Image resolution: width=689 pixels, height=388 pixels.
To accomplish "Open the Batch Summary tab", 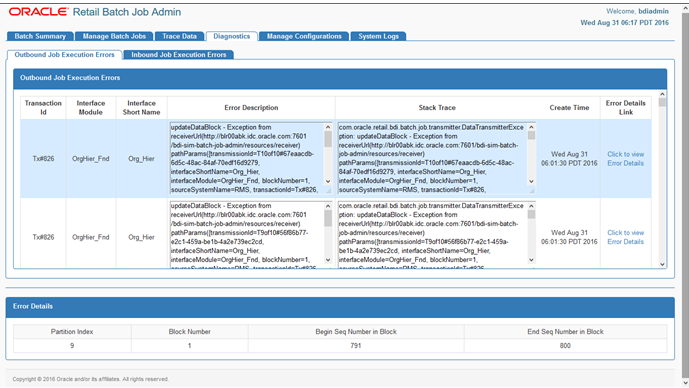I will (40, 36).
